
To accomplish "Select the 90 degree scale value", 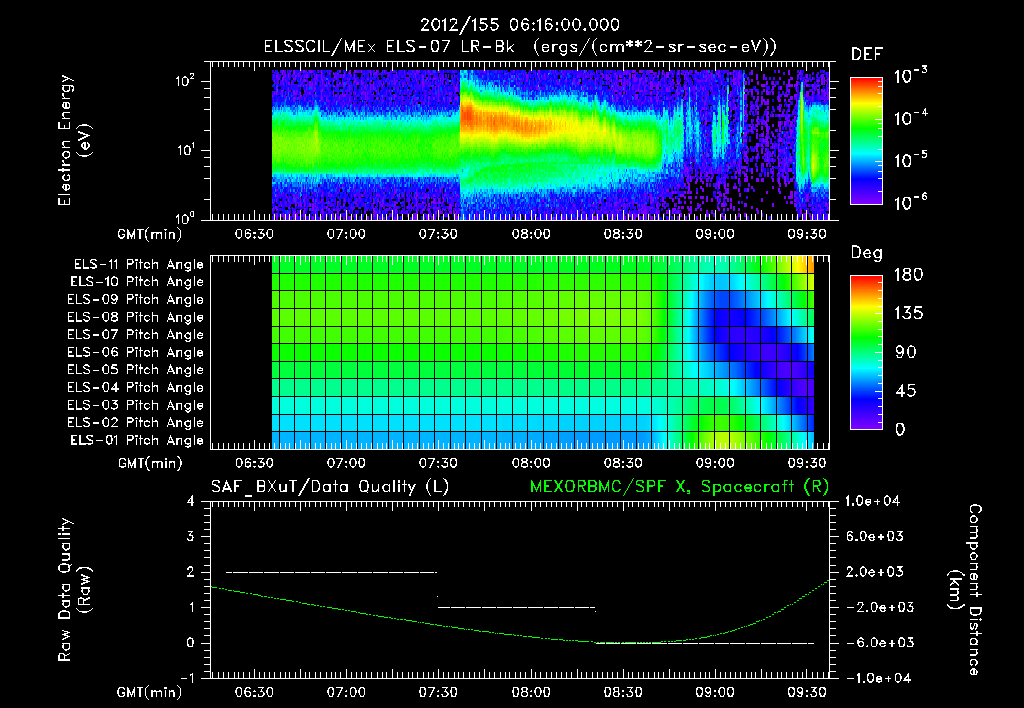I will tap(906, 352).
